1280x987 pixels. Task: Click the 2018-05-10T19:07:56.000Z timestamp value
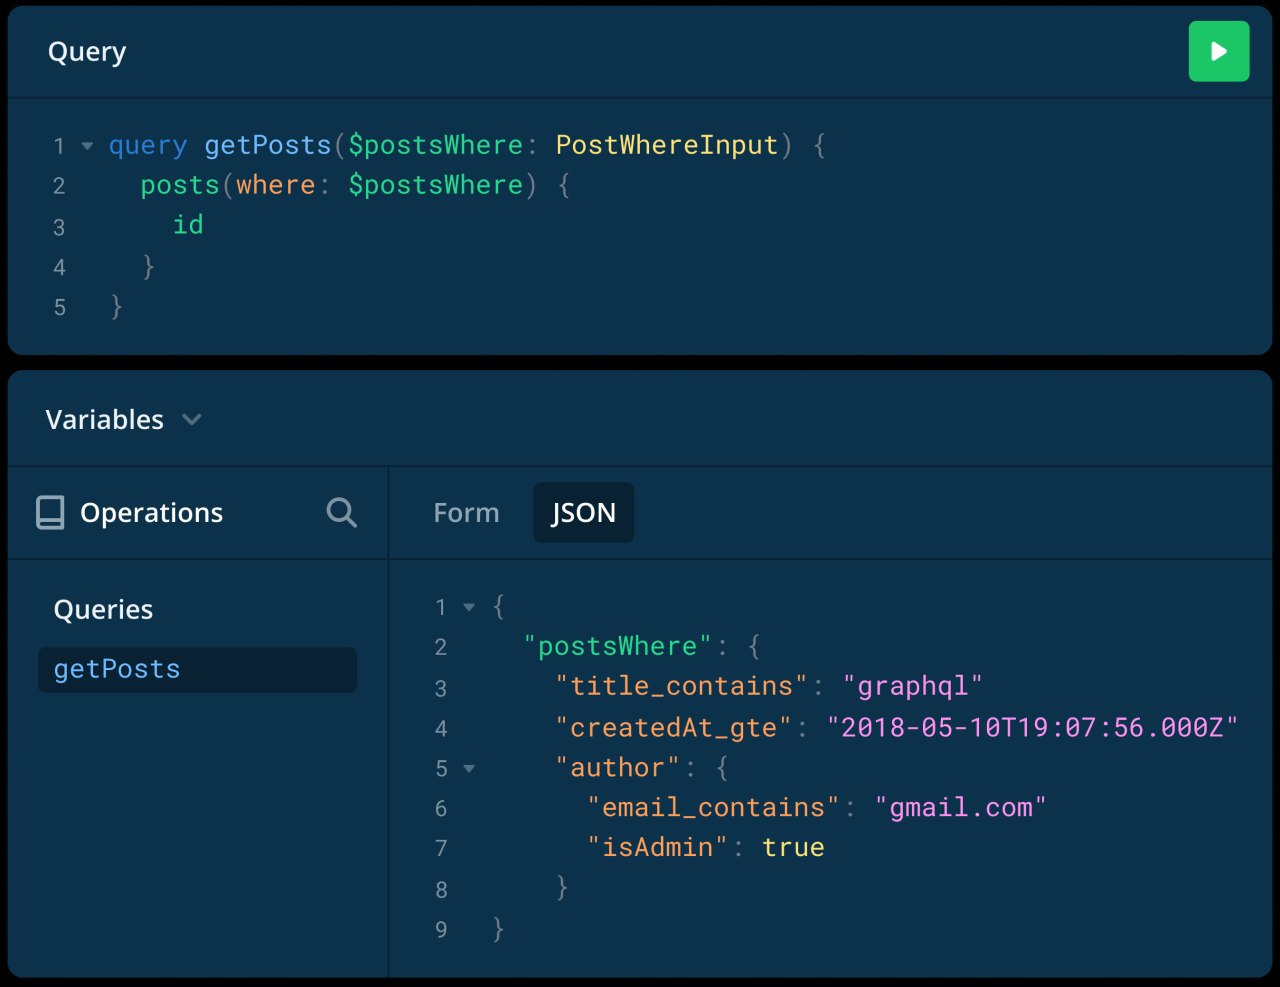[x=1033, y=727]
